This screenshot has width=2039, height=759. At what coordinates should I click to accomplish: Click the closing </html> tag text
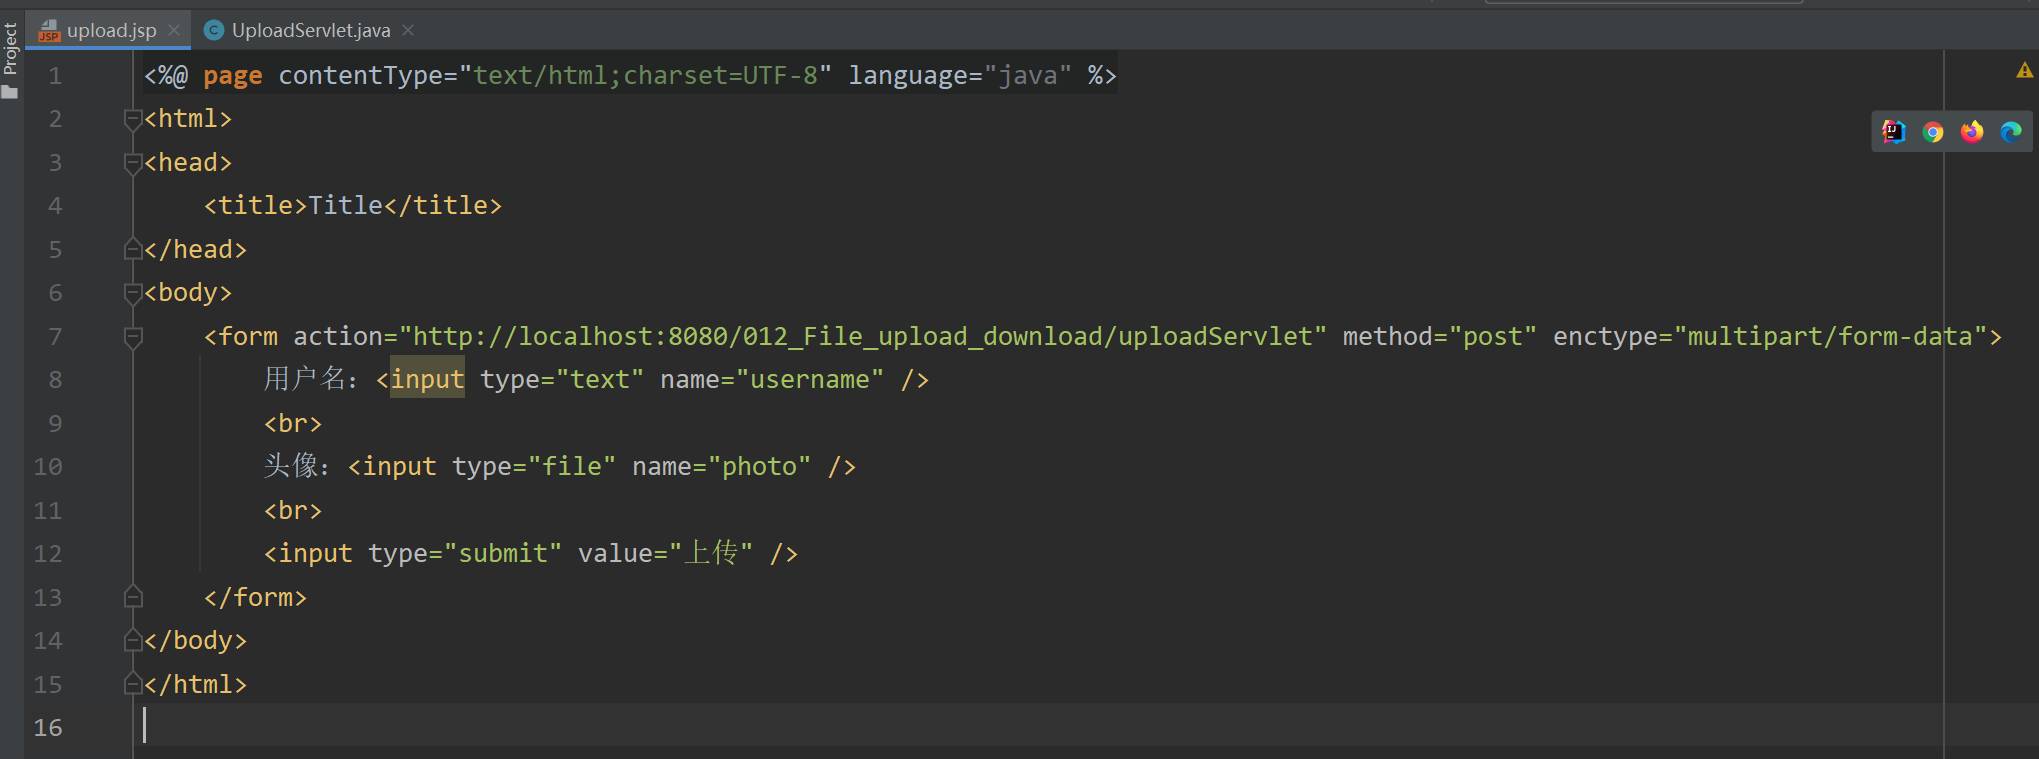click(x=195, y=685)
